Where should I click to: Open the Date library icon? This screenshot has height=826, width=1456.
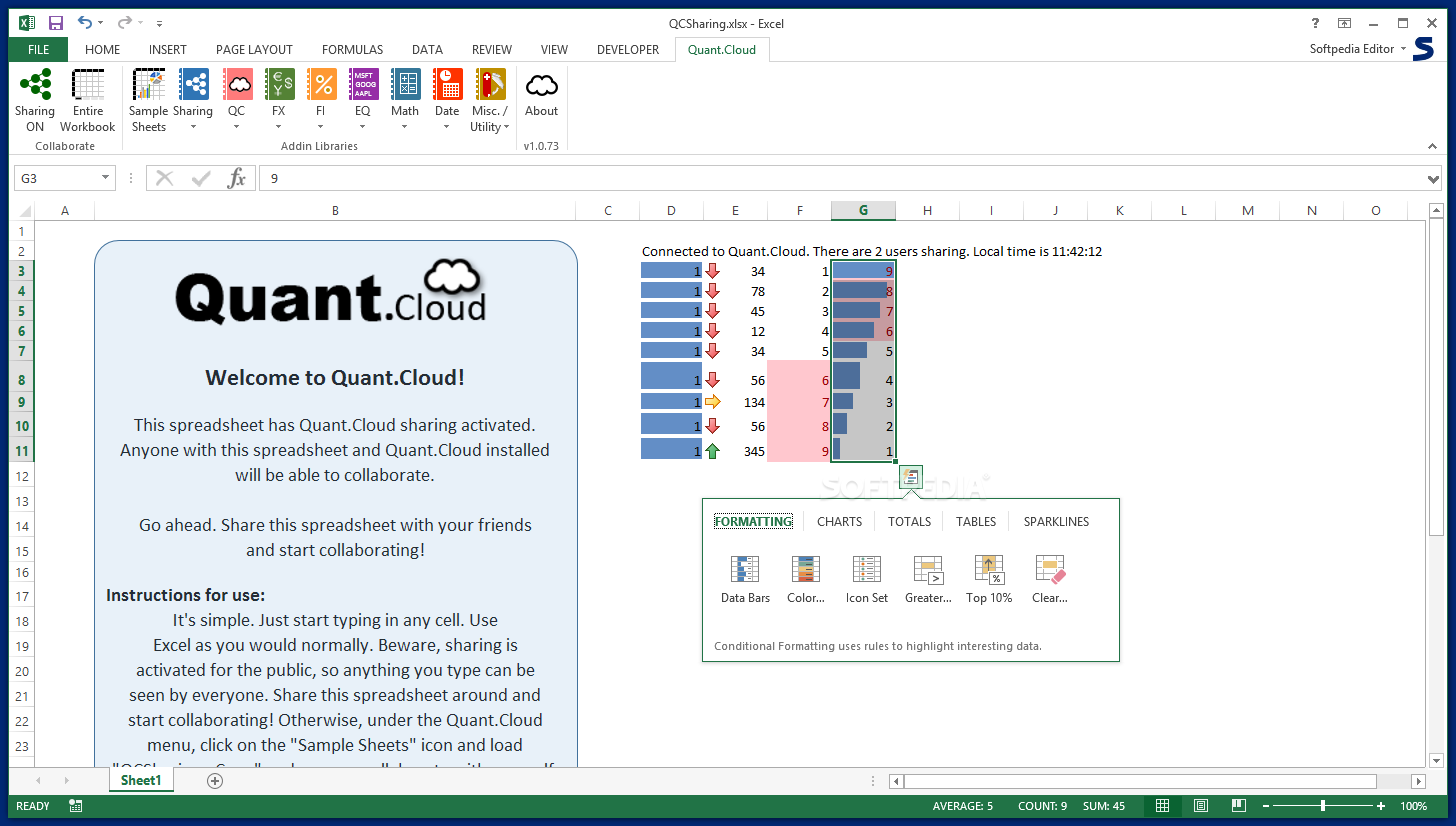tap(447, 85)
